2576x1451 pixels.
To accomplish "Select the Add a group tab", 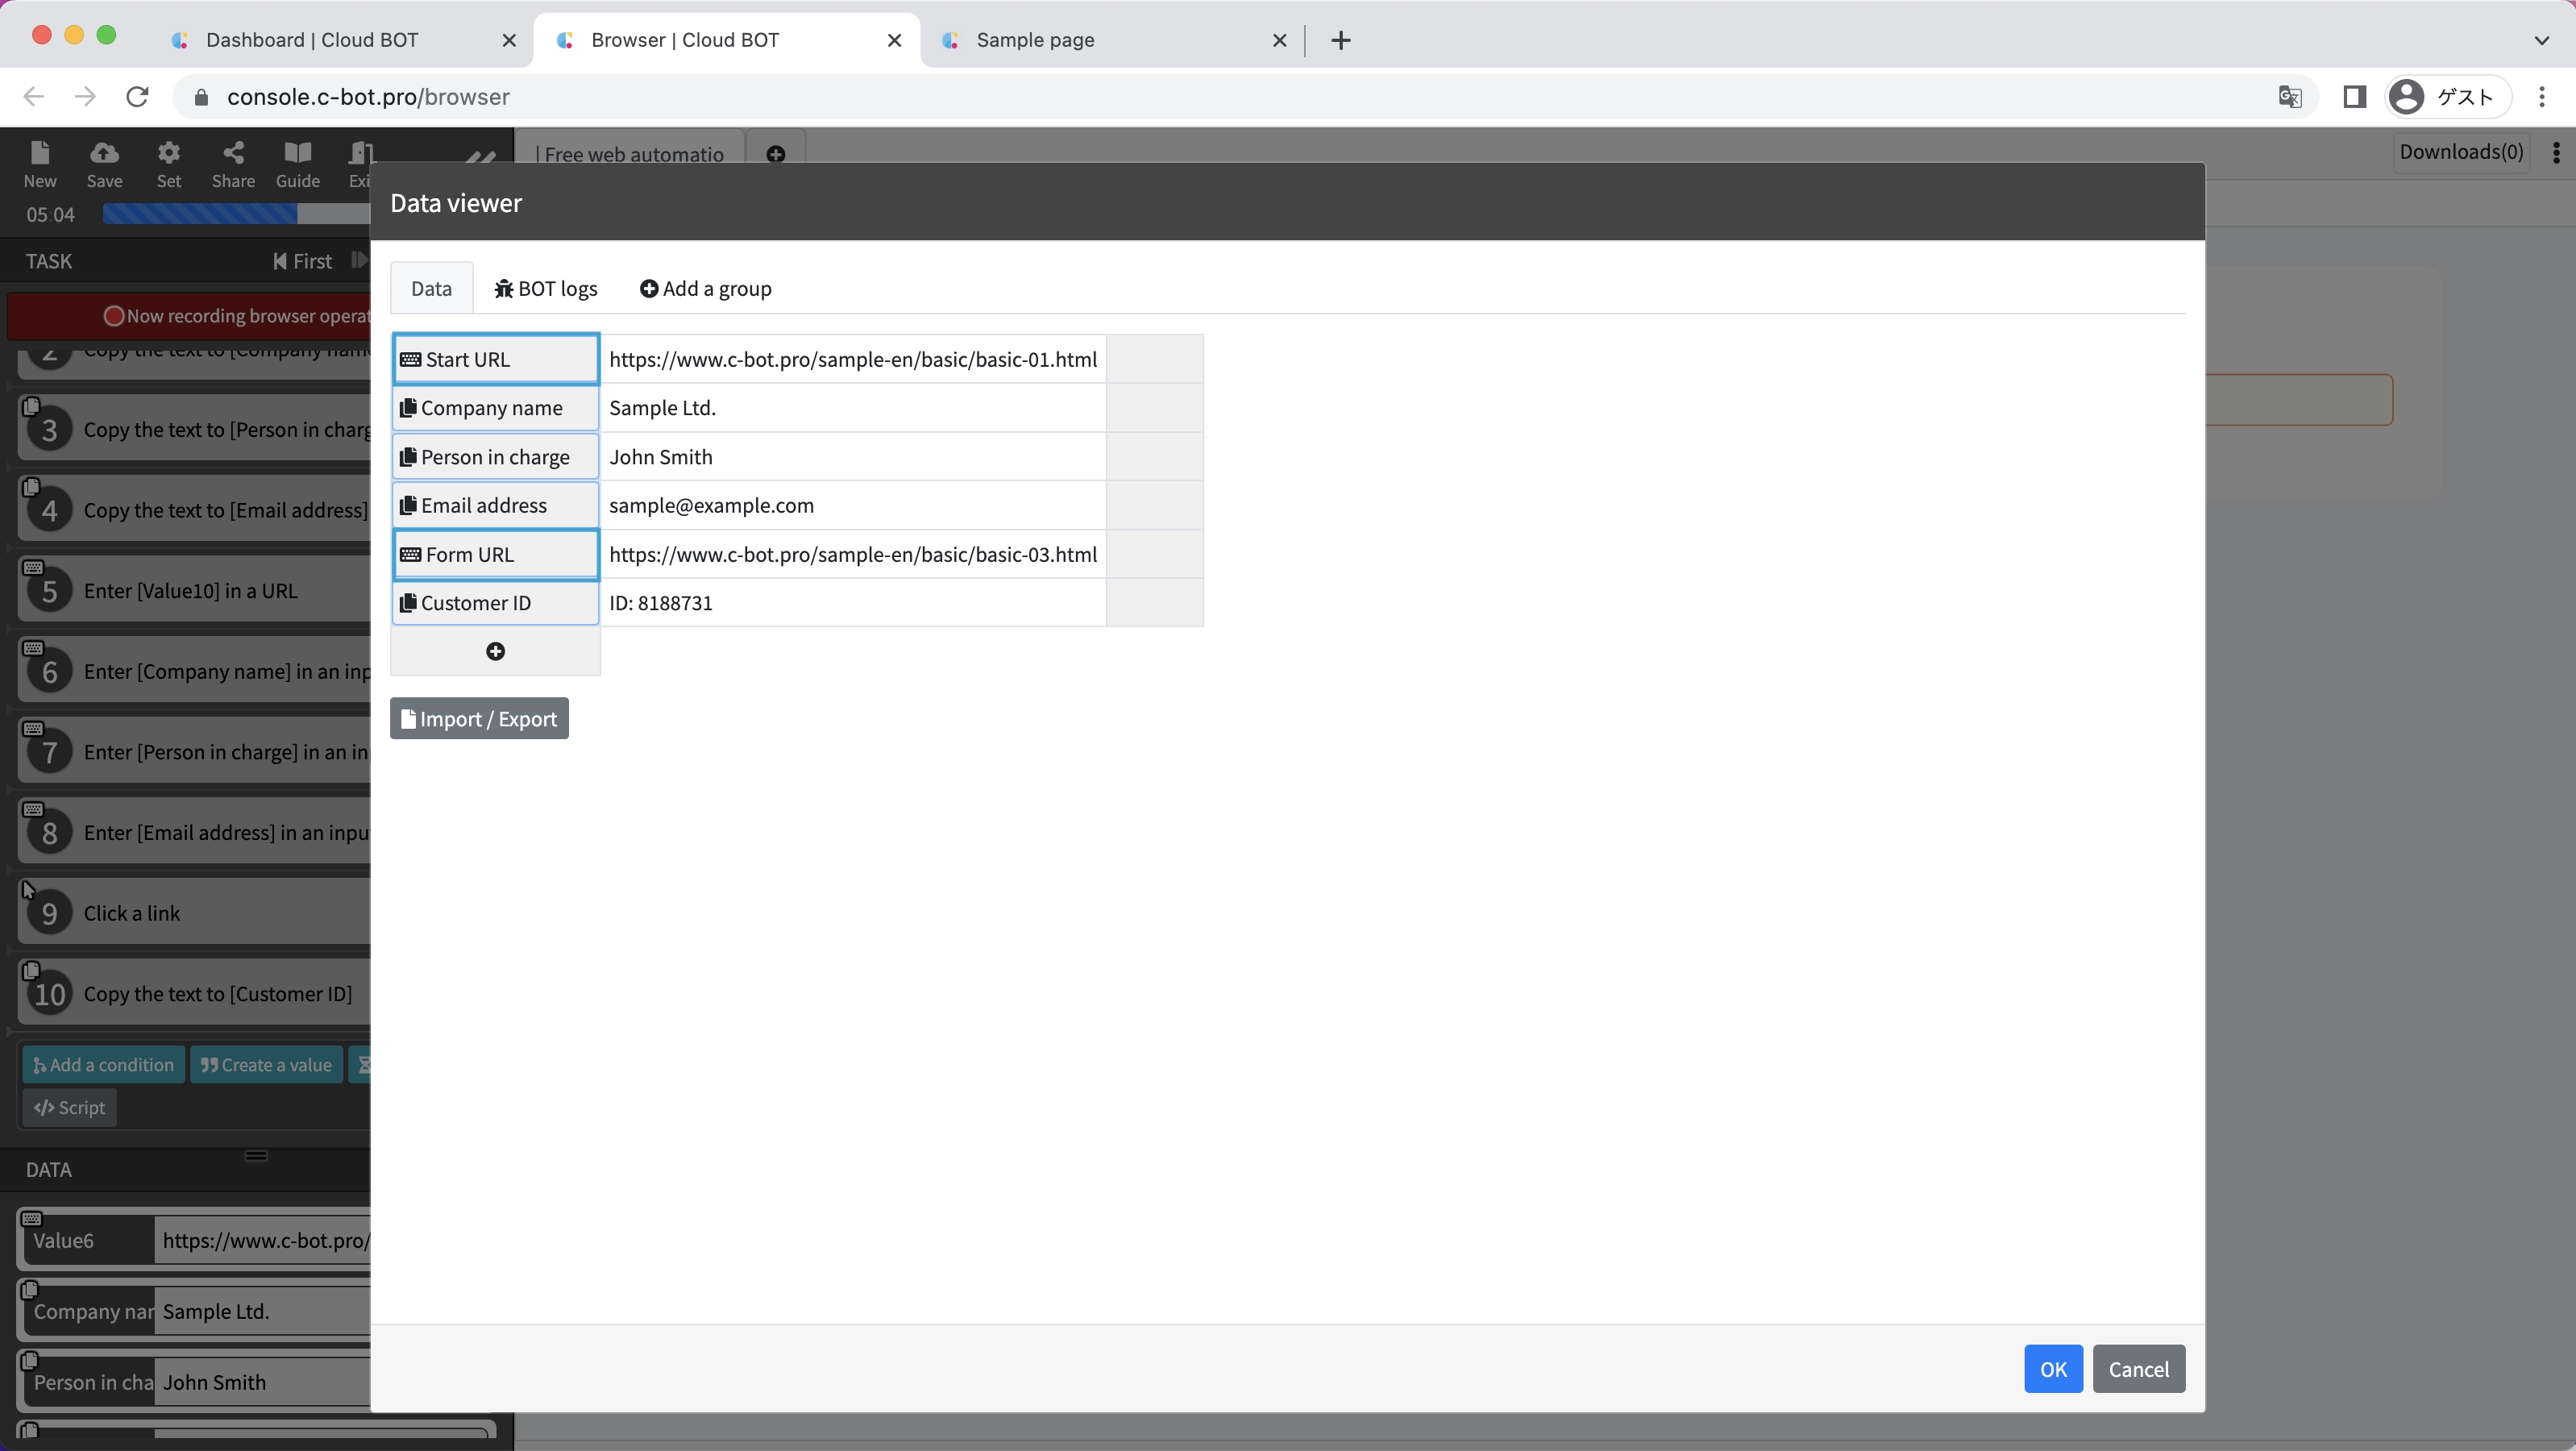I will tap(705, 289).
